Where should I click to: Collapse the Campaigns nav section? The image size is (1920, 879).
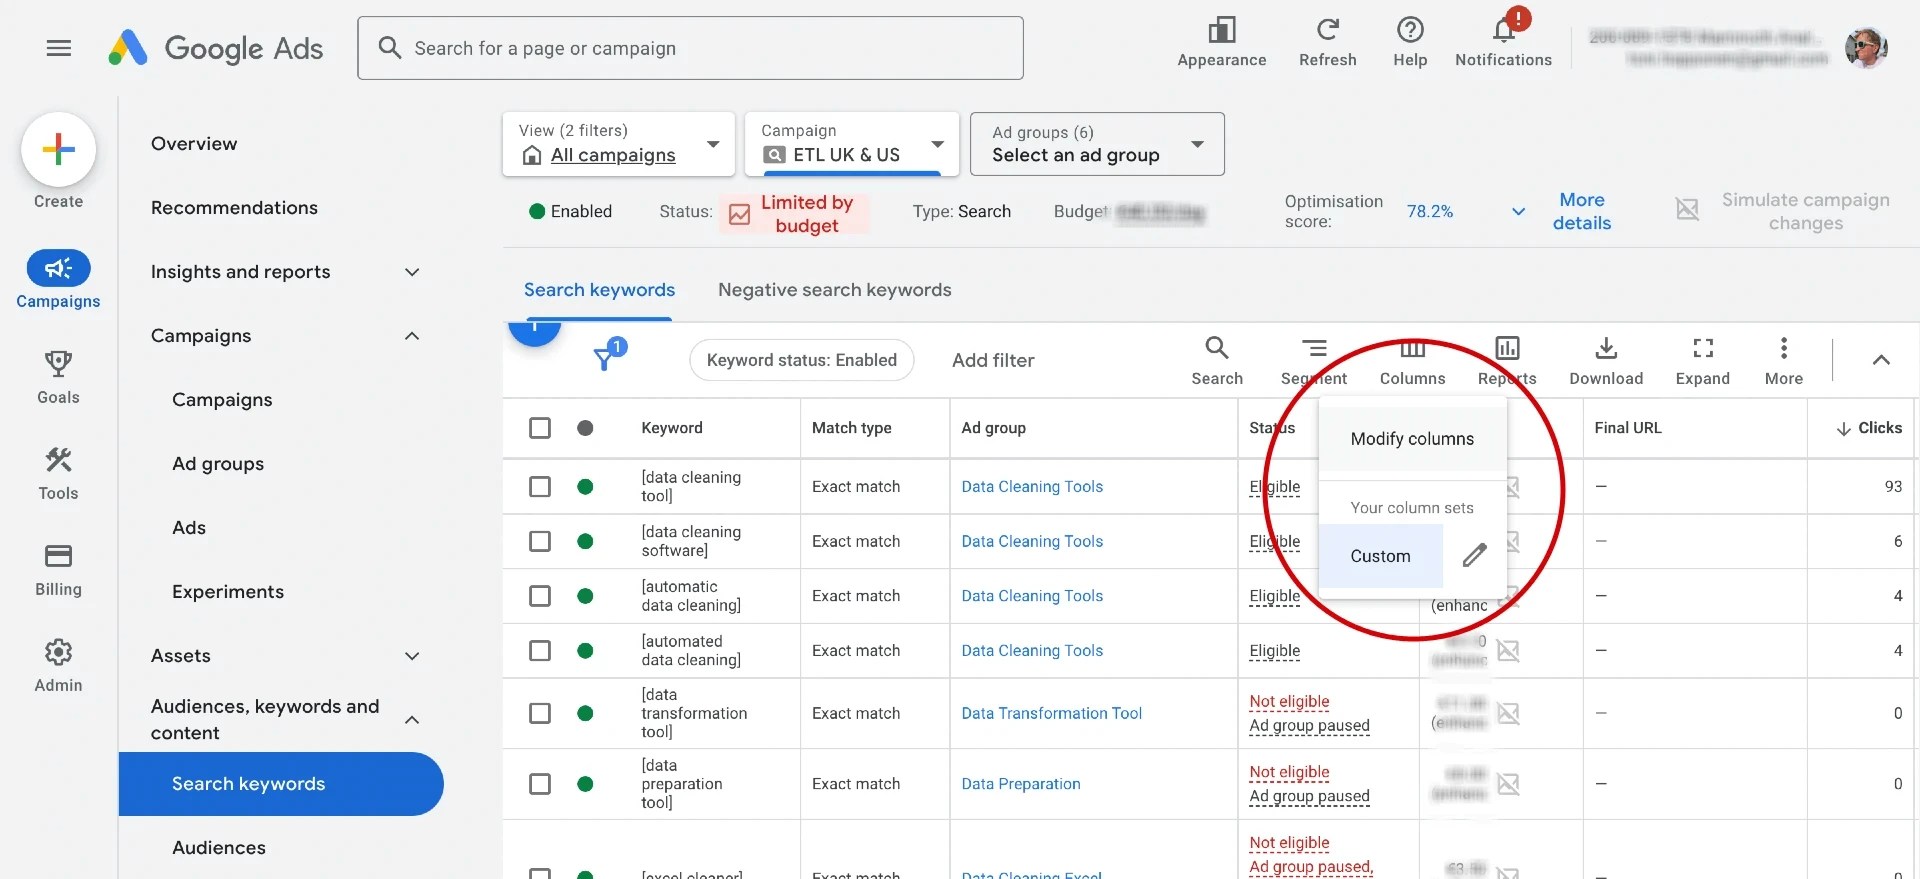coord(412,336)
